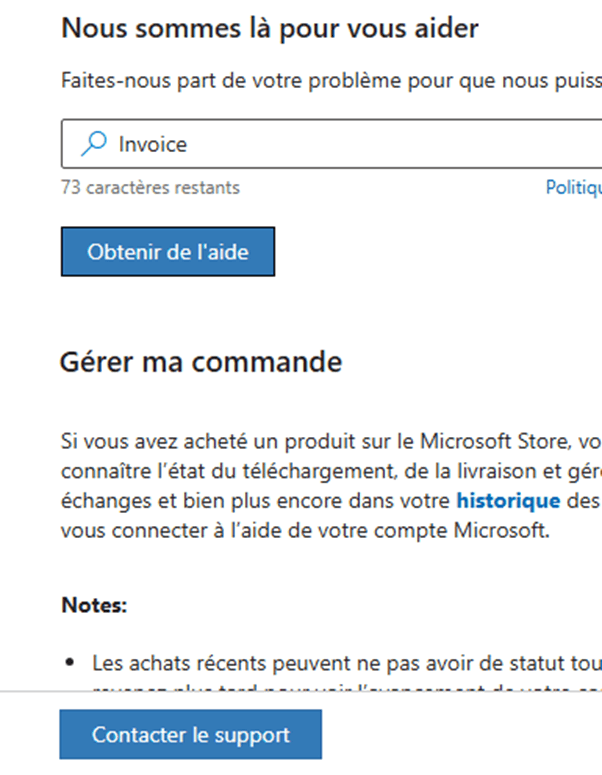This screenshot has width=602, height=775.
Task: Click the bullet point before Les achats récents
Action: tap(70, 662)
